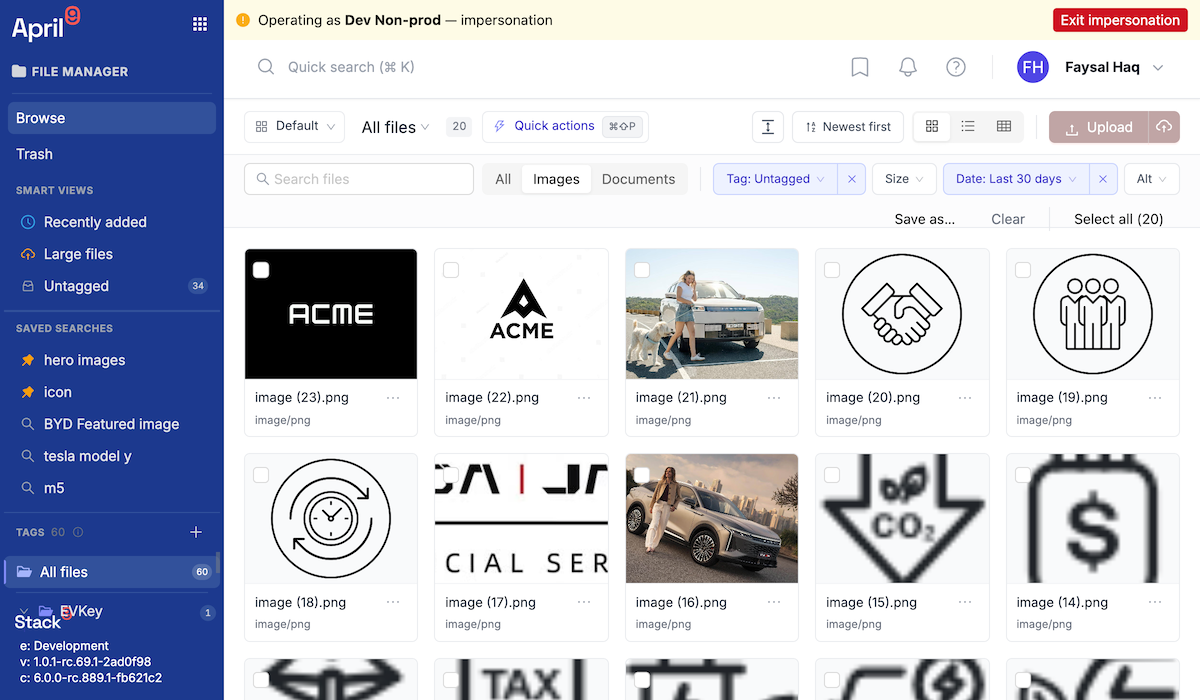
Task: Switch to list view layout
Action: tap(968, 127)
